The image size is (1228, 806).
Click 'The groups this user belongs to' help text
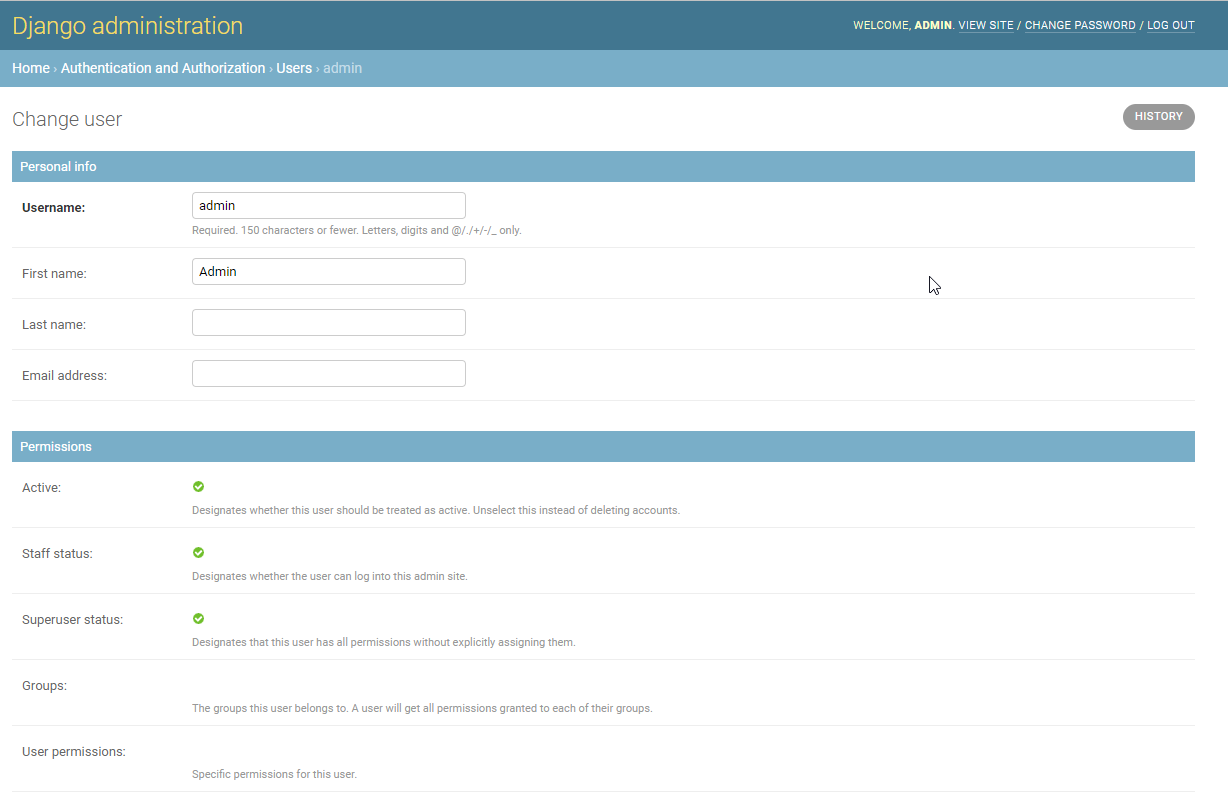tap(422, 708)
